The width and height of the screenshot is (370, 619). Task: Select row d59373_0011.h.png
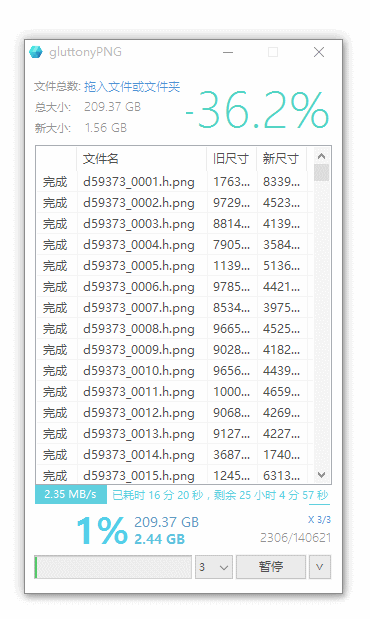[x=175, y=392]
